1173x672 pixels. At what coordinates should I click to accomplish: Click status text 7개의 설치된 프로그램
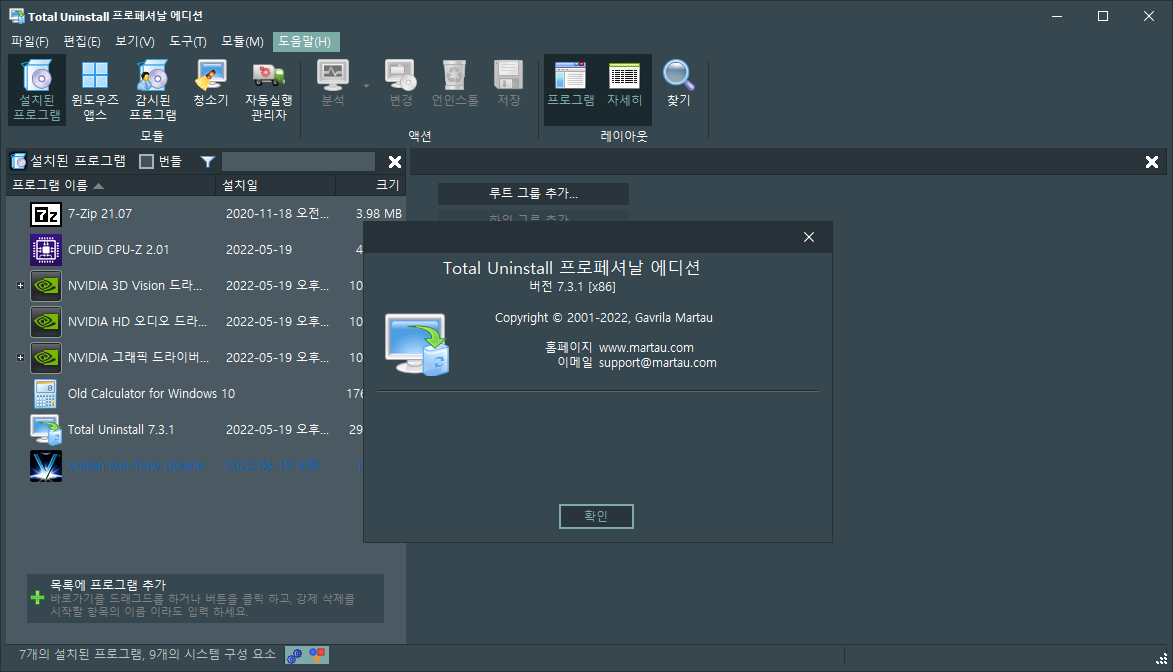(81, 655)
